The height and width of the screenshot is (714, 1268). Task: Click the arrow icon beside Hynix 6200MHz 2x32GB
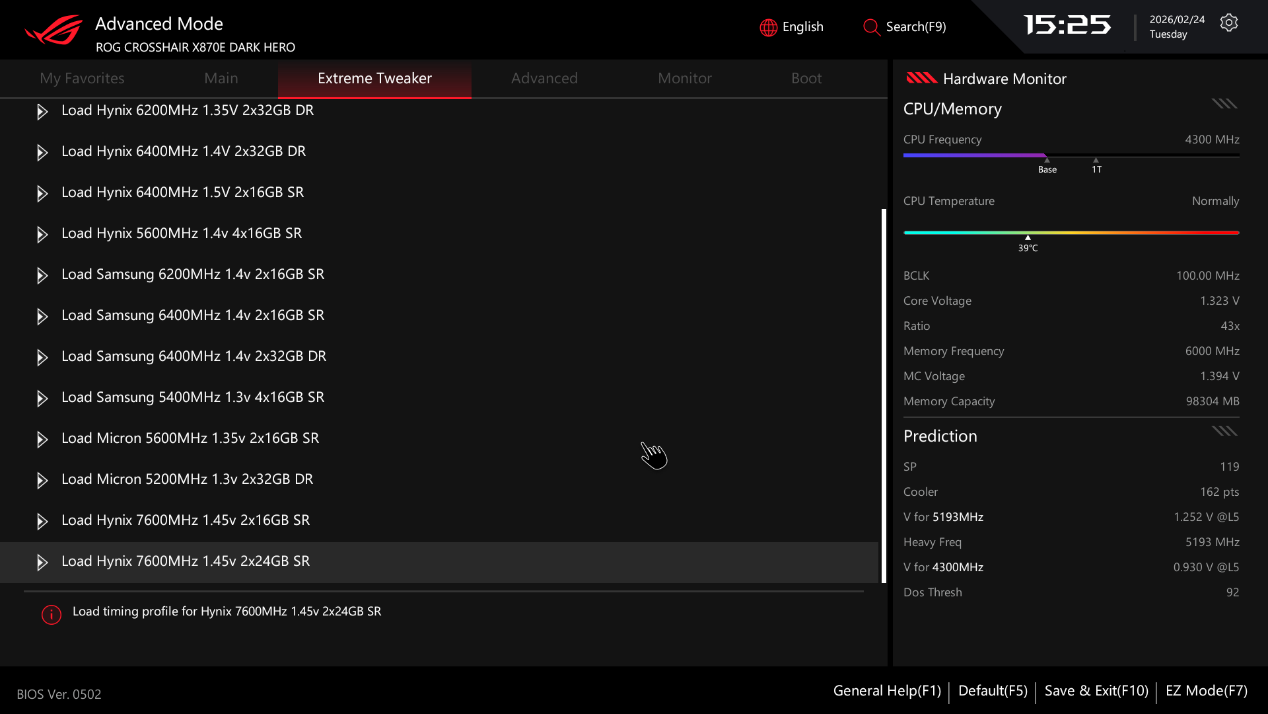42,111
